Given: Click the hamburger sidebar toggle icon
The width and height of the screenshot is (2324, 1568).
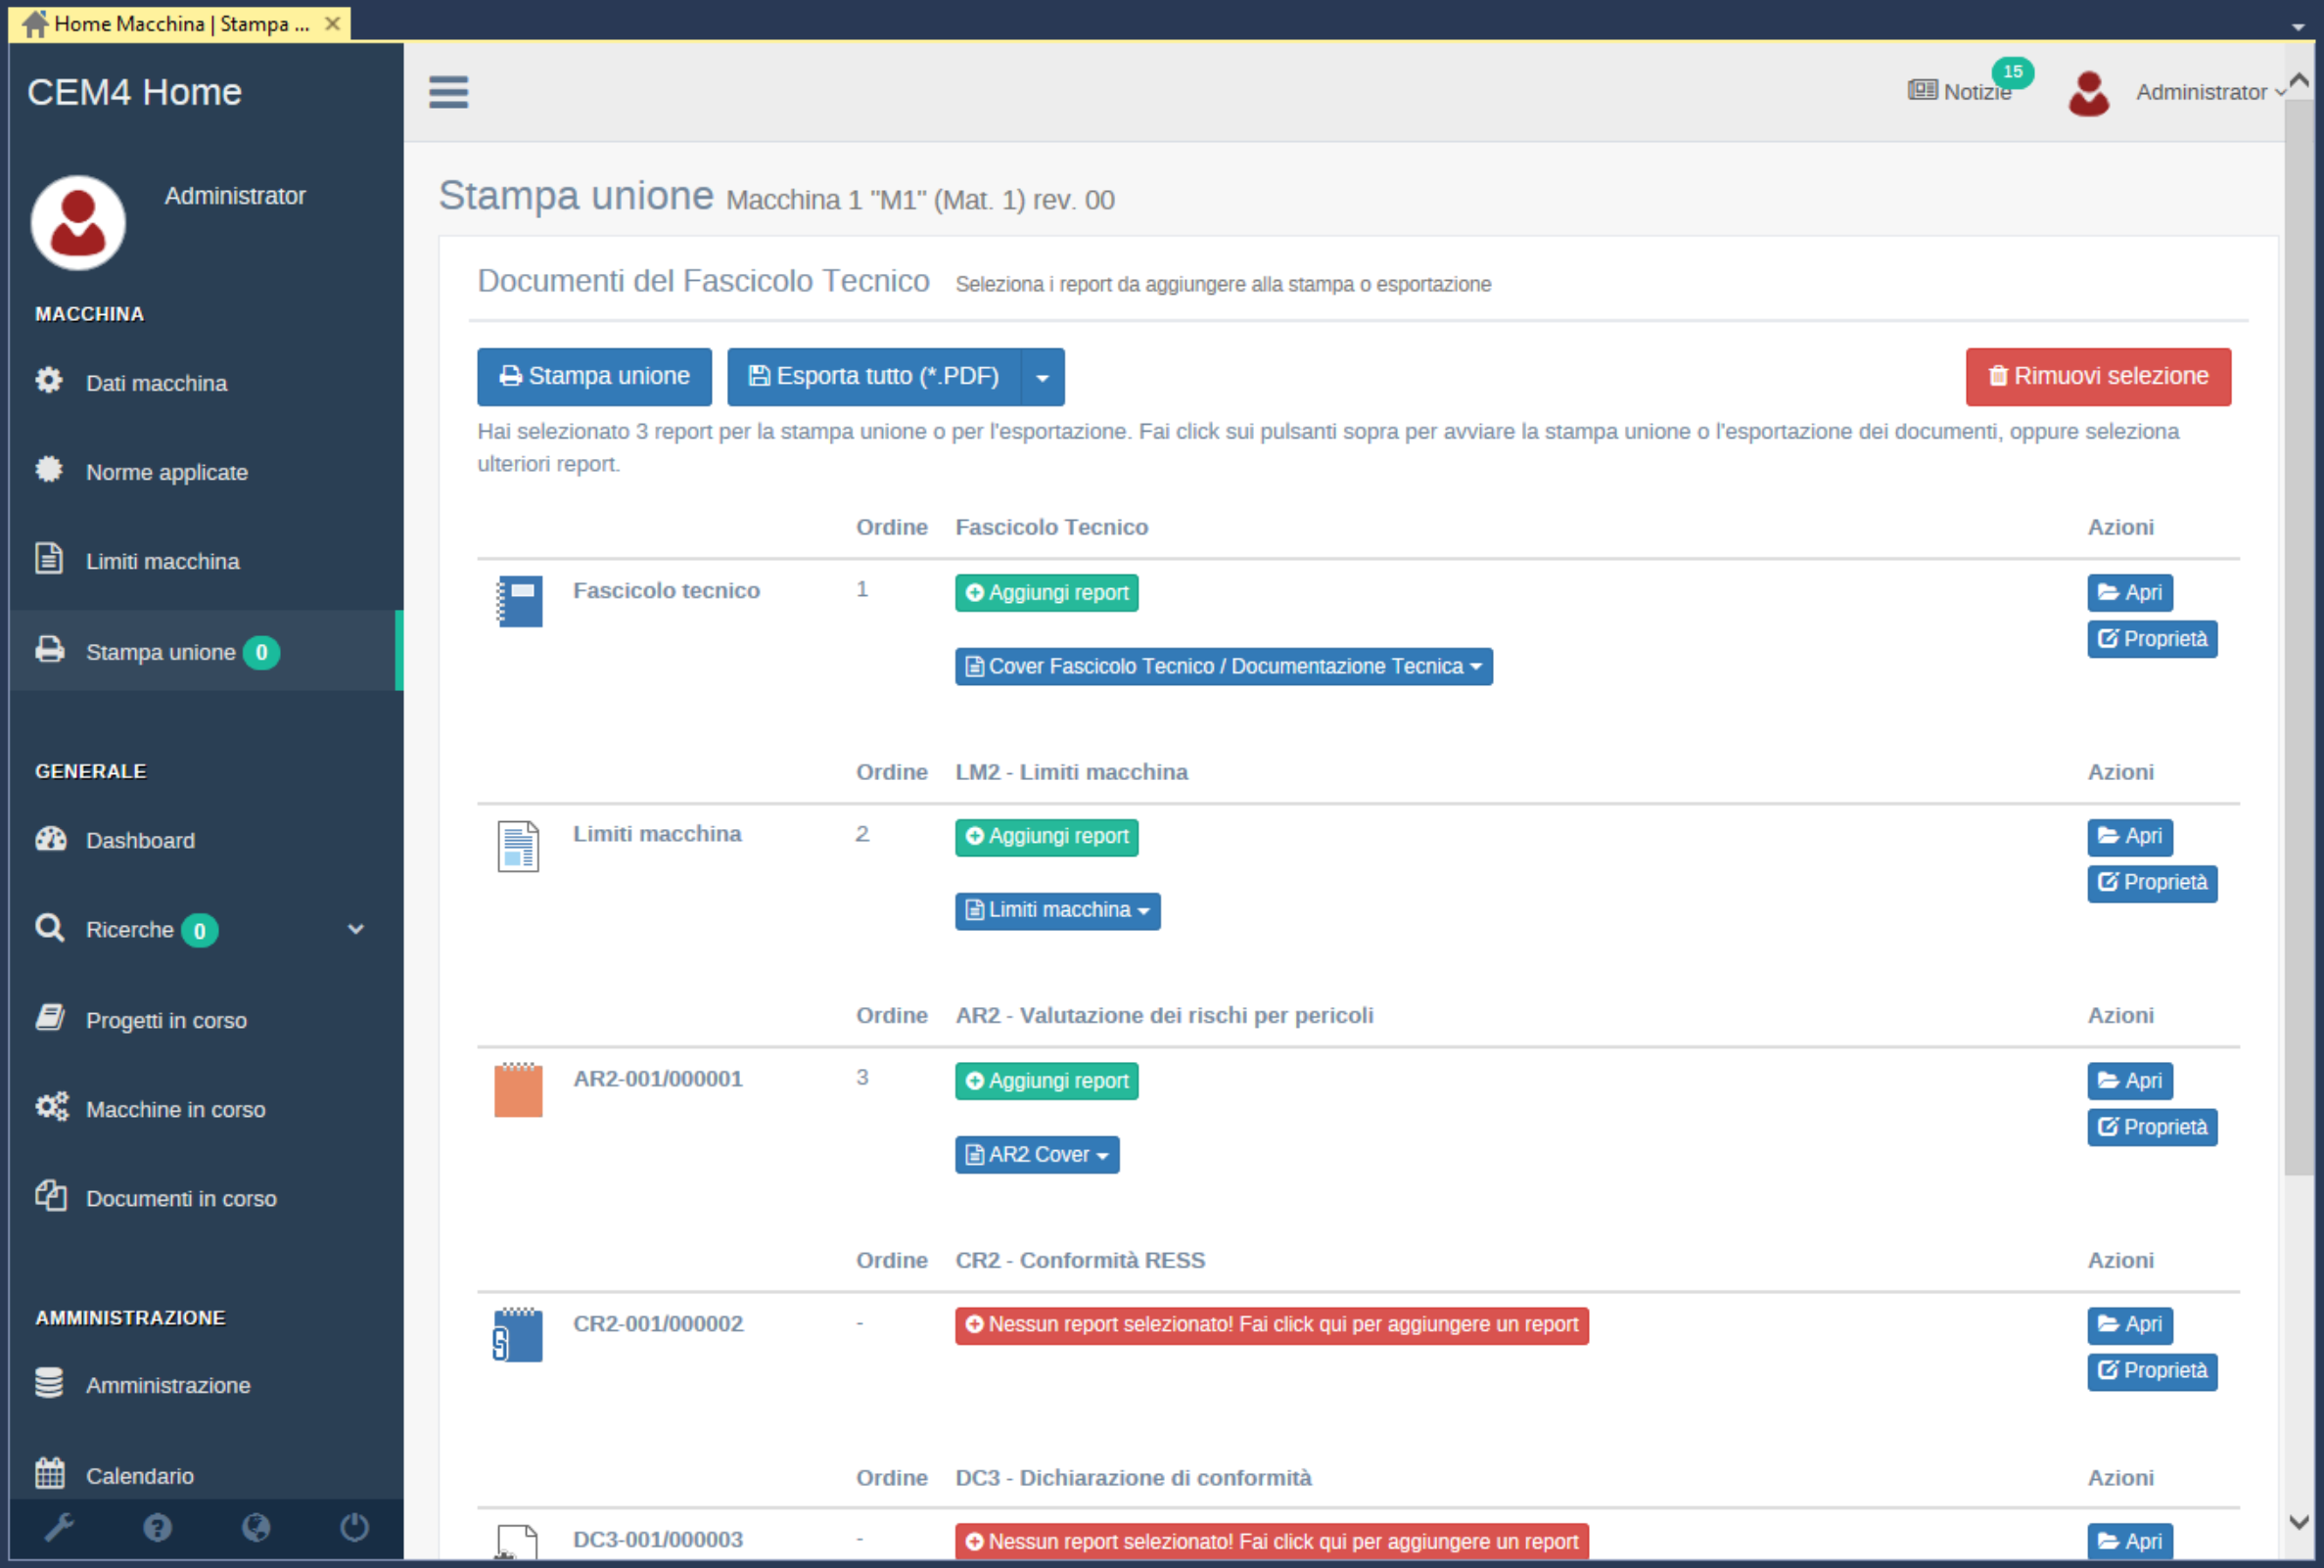Looking at the screenshot, I should tap(448, 92).
